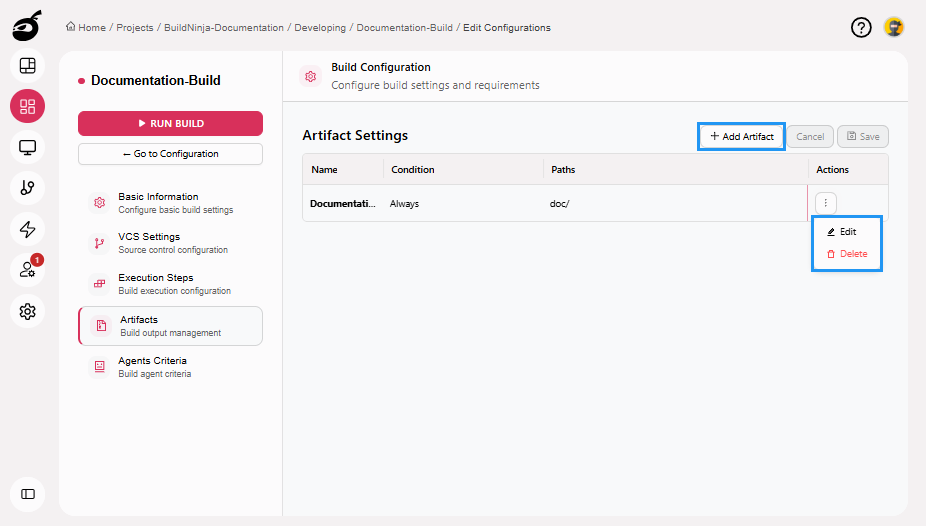926x526 pixels.
Task: Toggle the sidebar collapse panel icon
Action: pos(28,494)
